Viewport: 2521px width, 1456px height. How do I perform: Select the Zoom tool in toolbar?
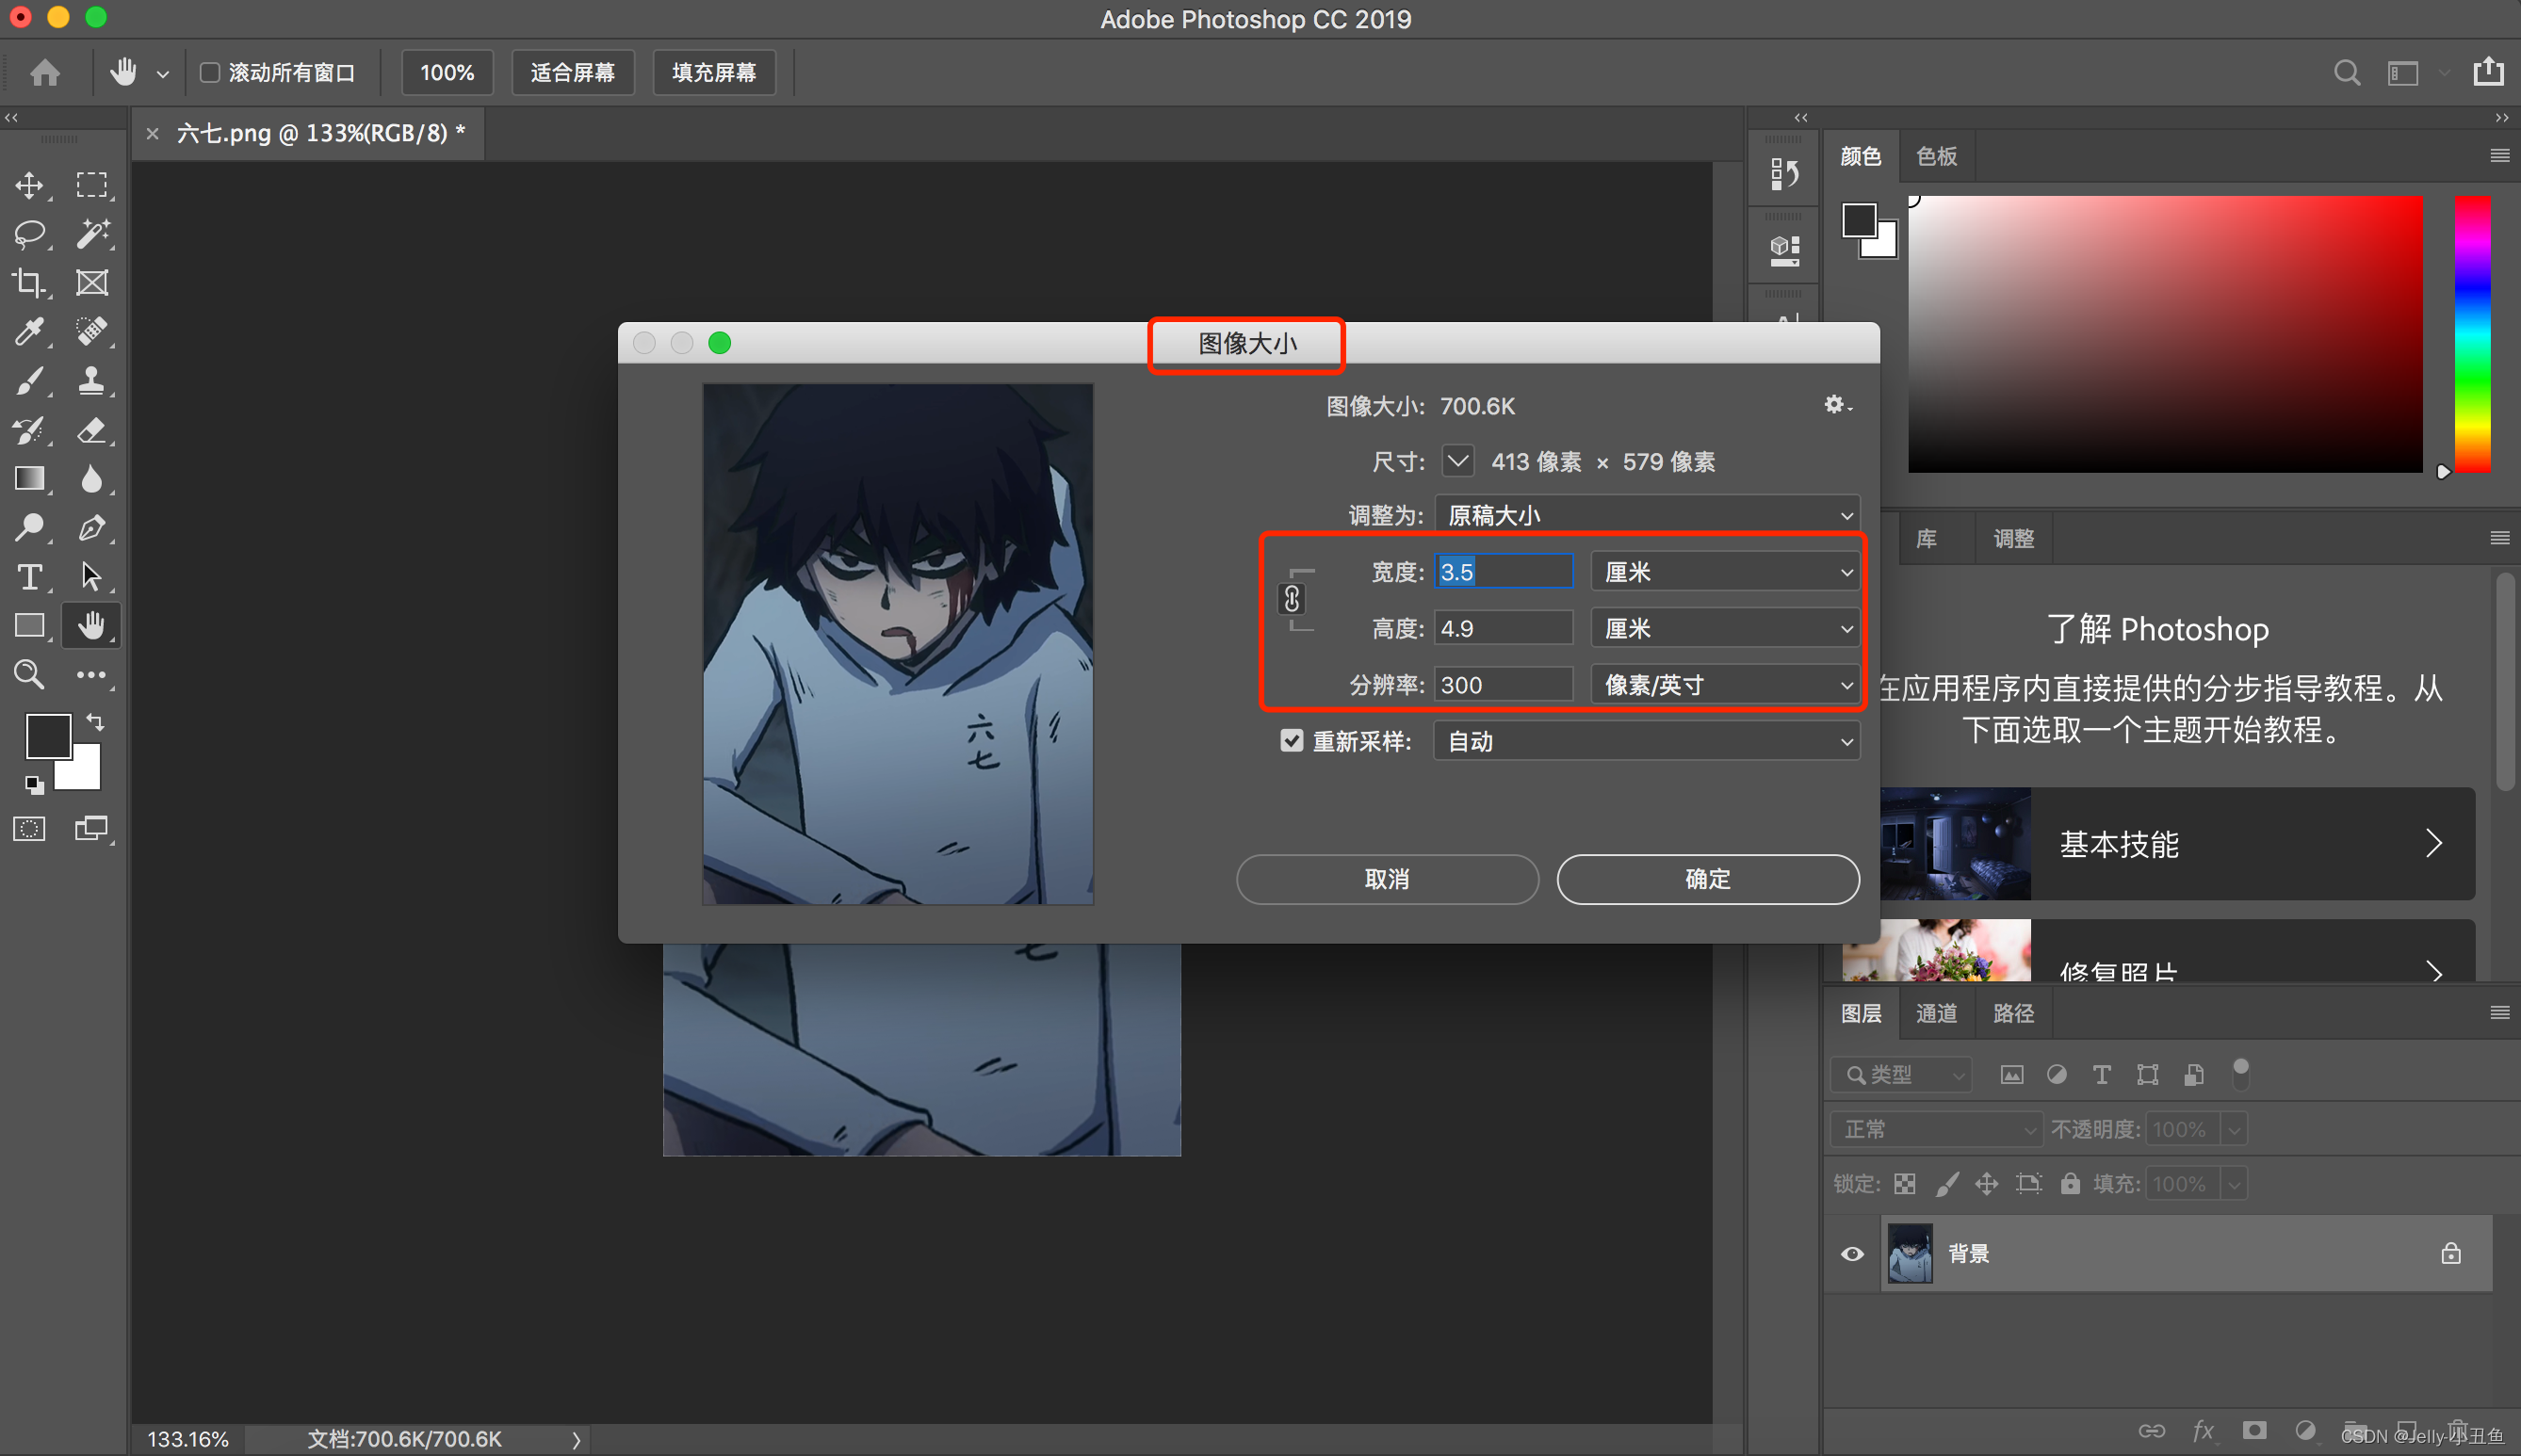point(29,675)
